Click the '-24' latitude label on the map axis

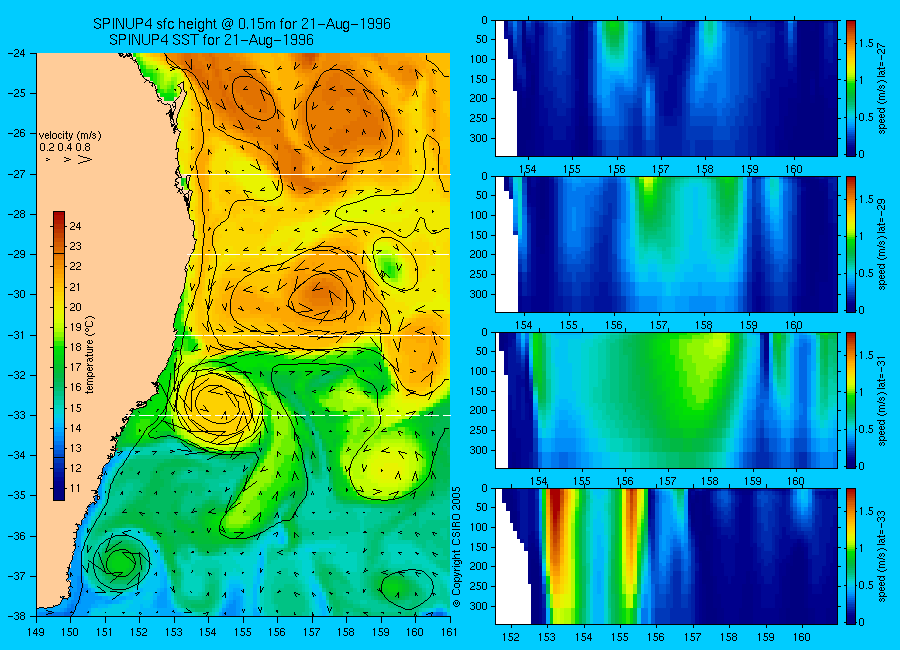[17, 53]
